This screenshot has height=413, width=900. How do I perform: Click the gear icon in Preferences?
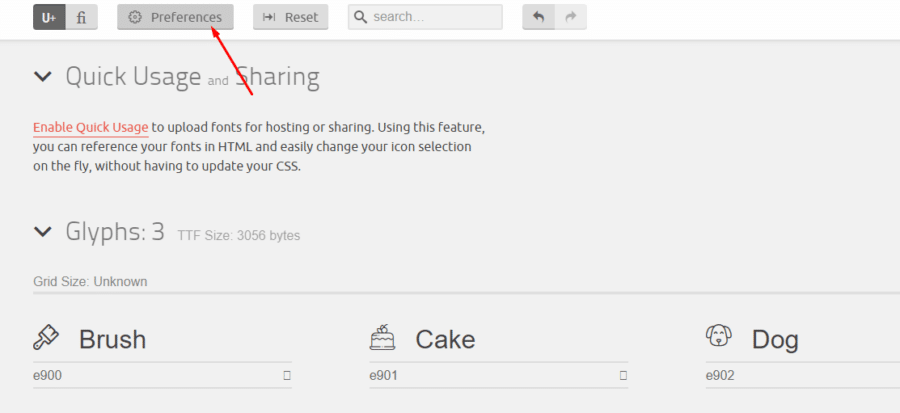[x=135, y=17]
